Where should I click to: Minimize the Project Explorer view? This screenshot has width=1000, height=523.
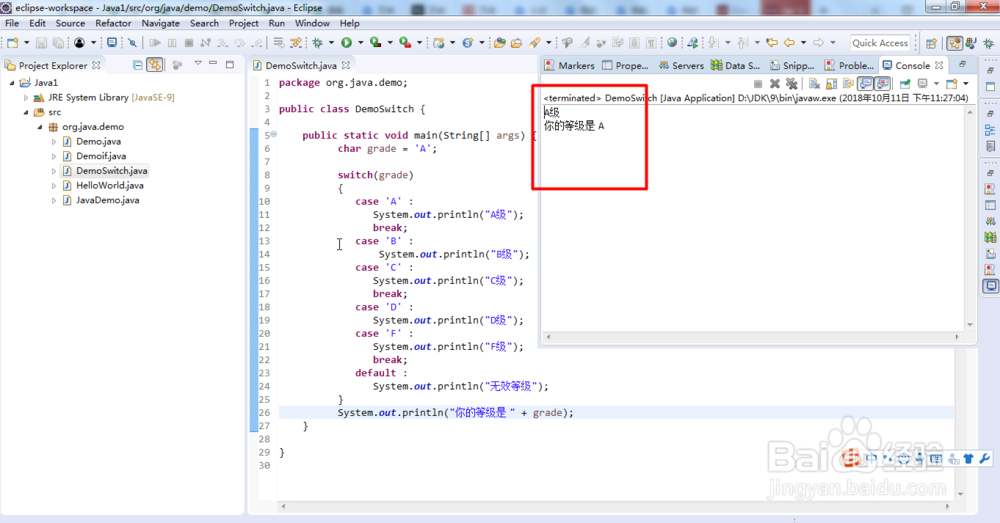coord(214,64)
